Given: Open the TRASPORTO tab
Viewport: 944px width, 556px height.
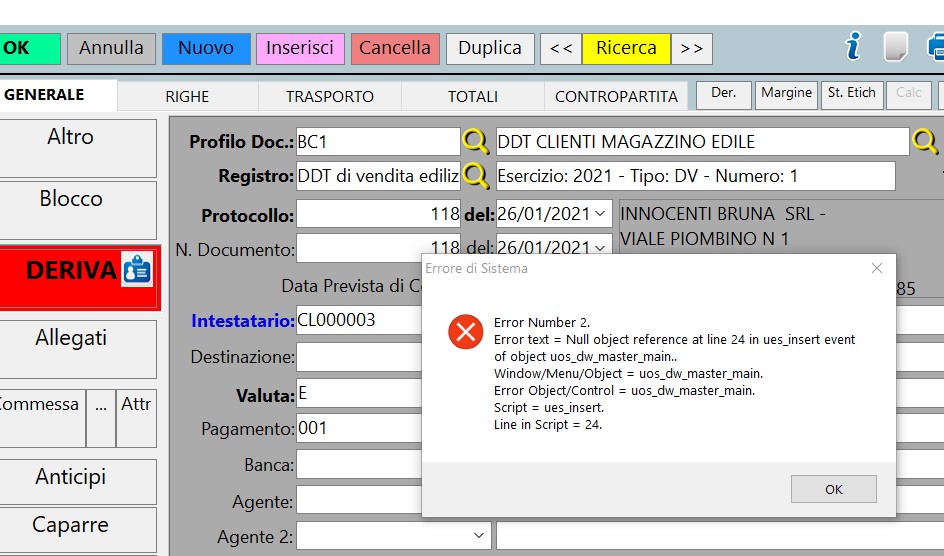Looking at the screenshot, I should tap(329, 96).
